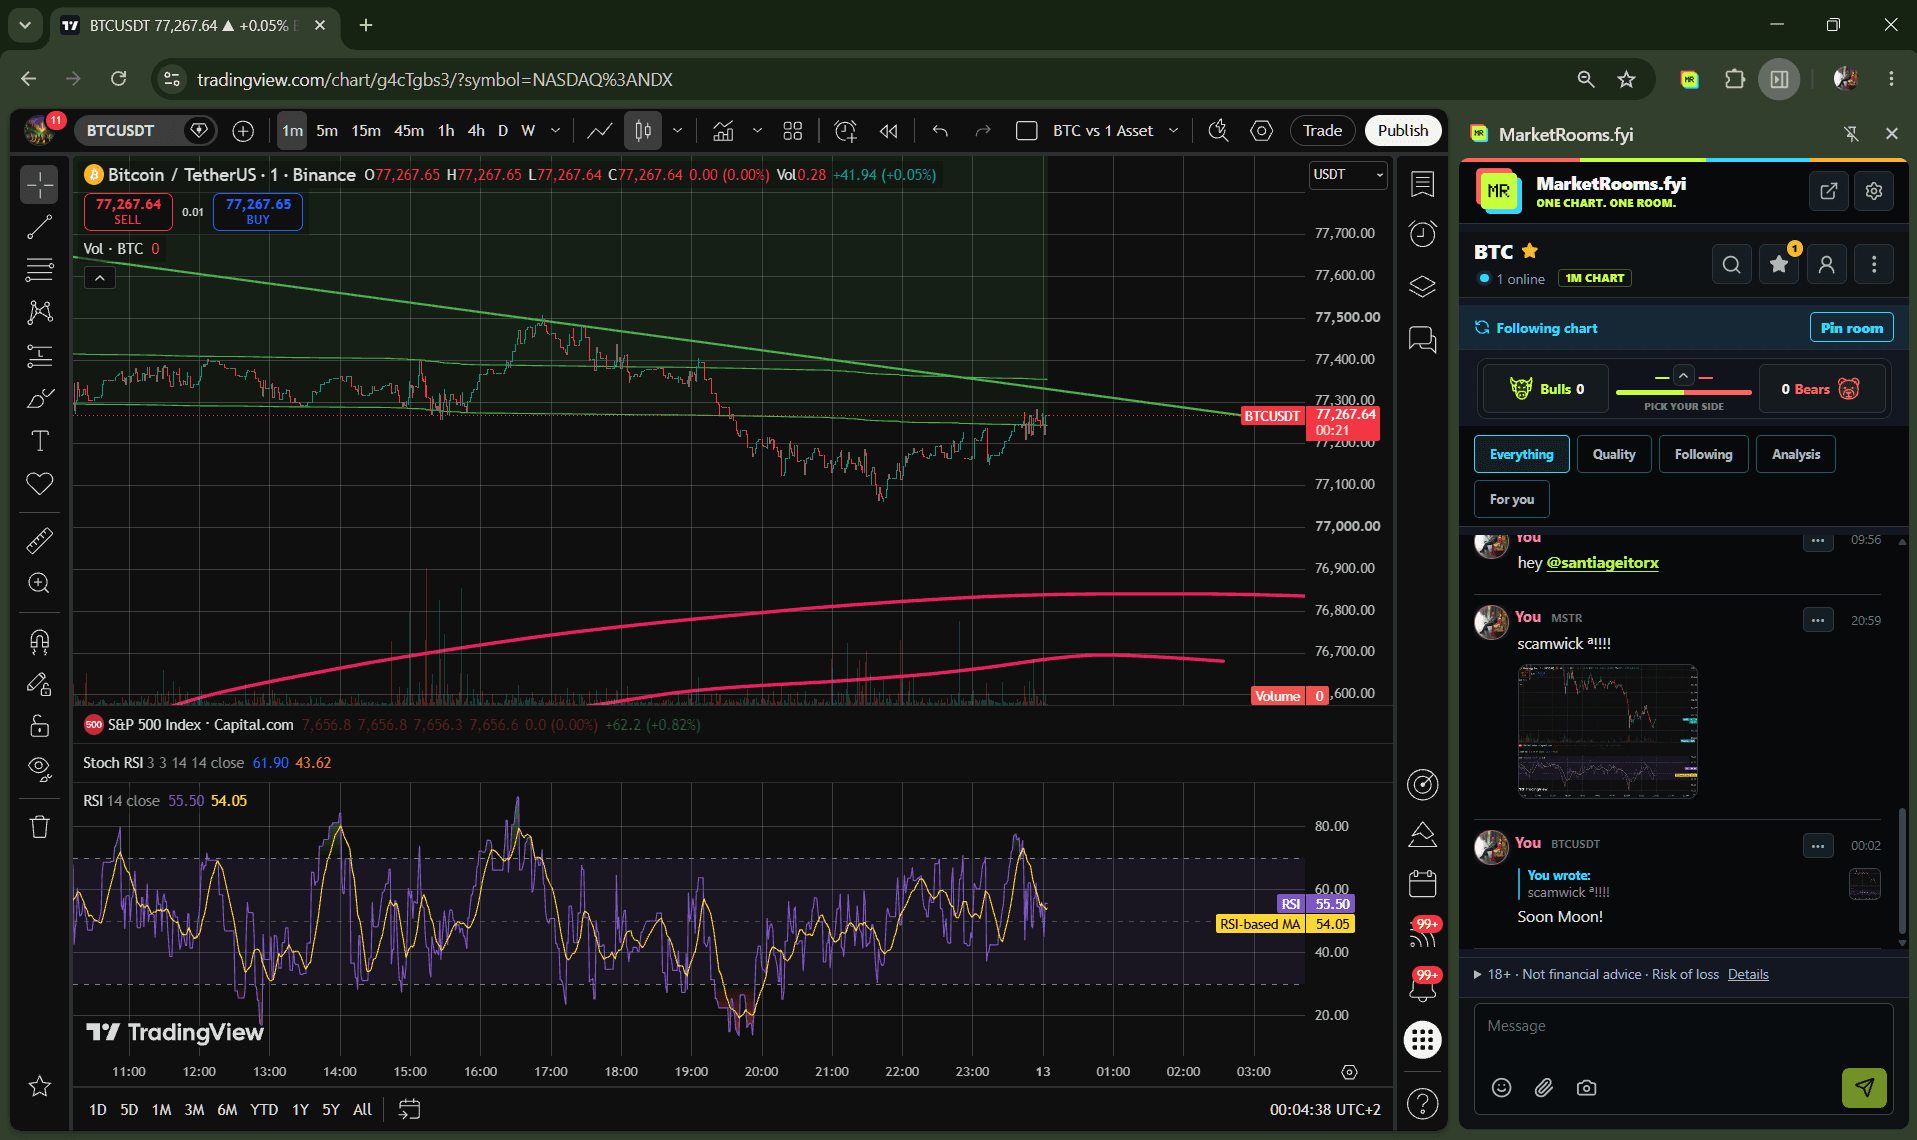
Task: Attach a file with the paperclip icon
Action: 1544,1088
